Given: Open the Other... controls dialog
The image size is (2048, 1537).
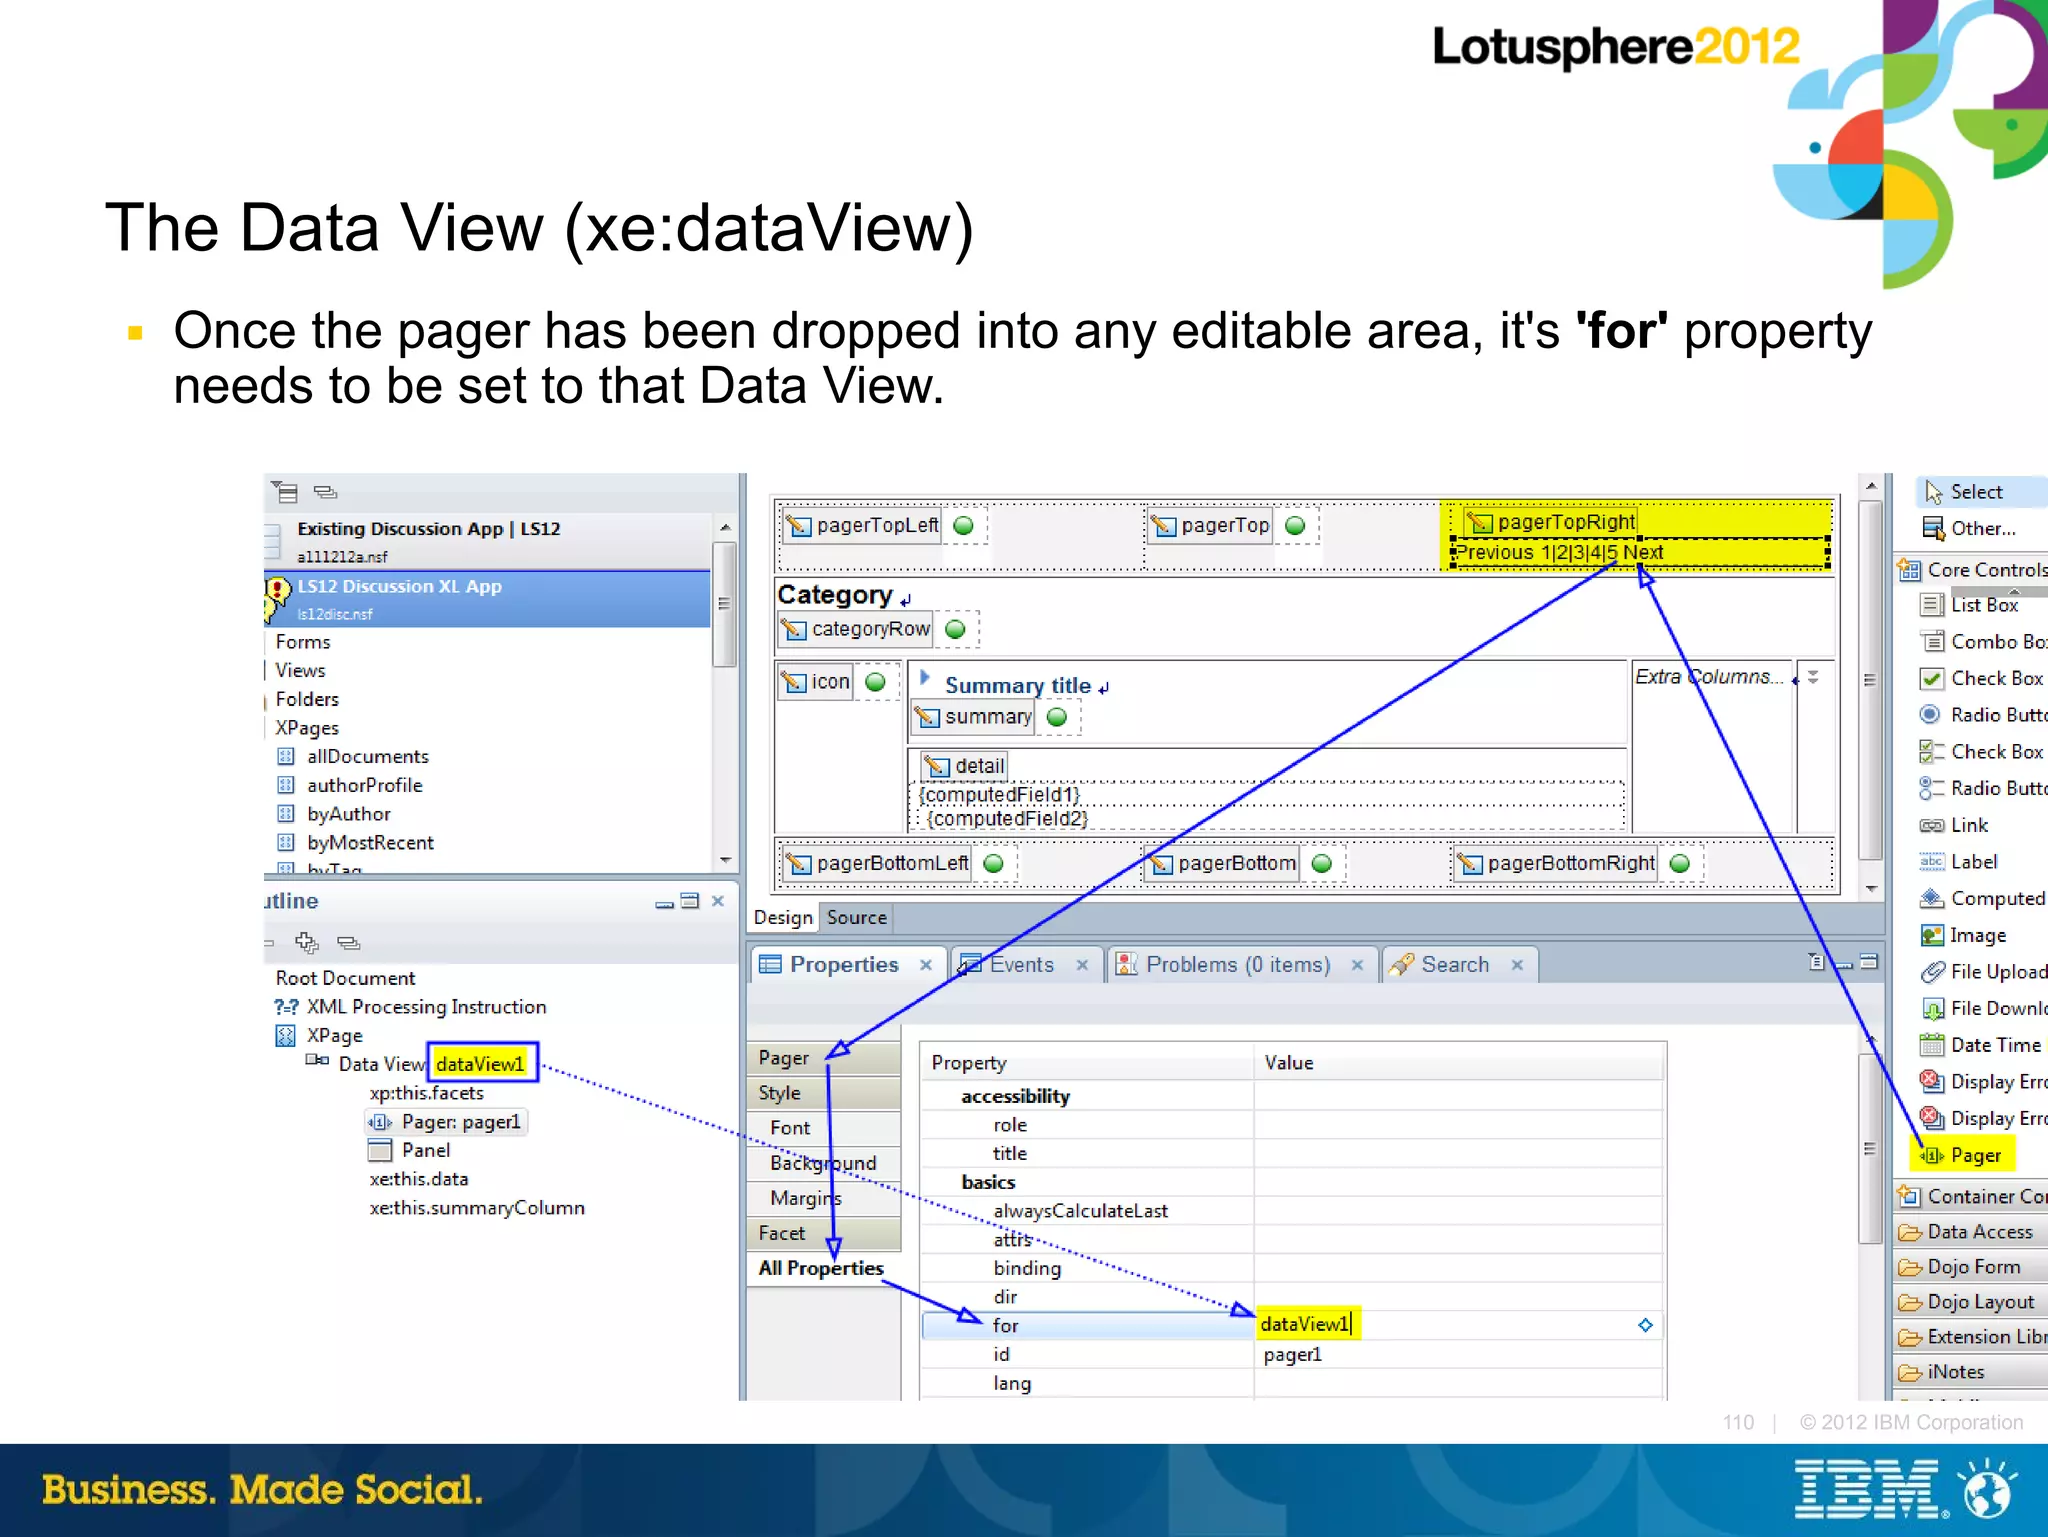Looking at the screenshot, I should (1968, 528).
